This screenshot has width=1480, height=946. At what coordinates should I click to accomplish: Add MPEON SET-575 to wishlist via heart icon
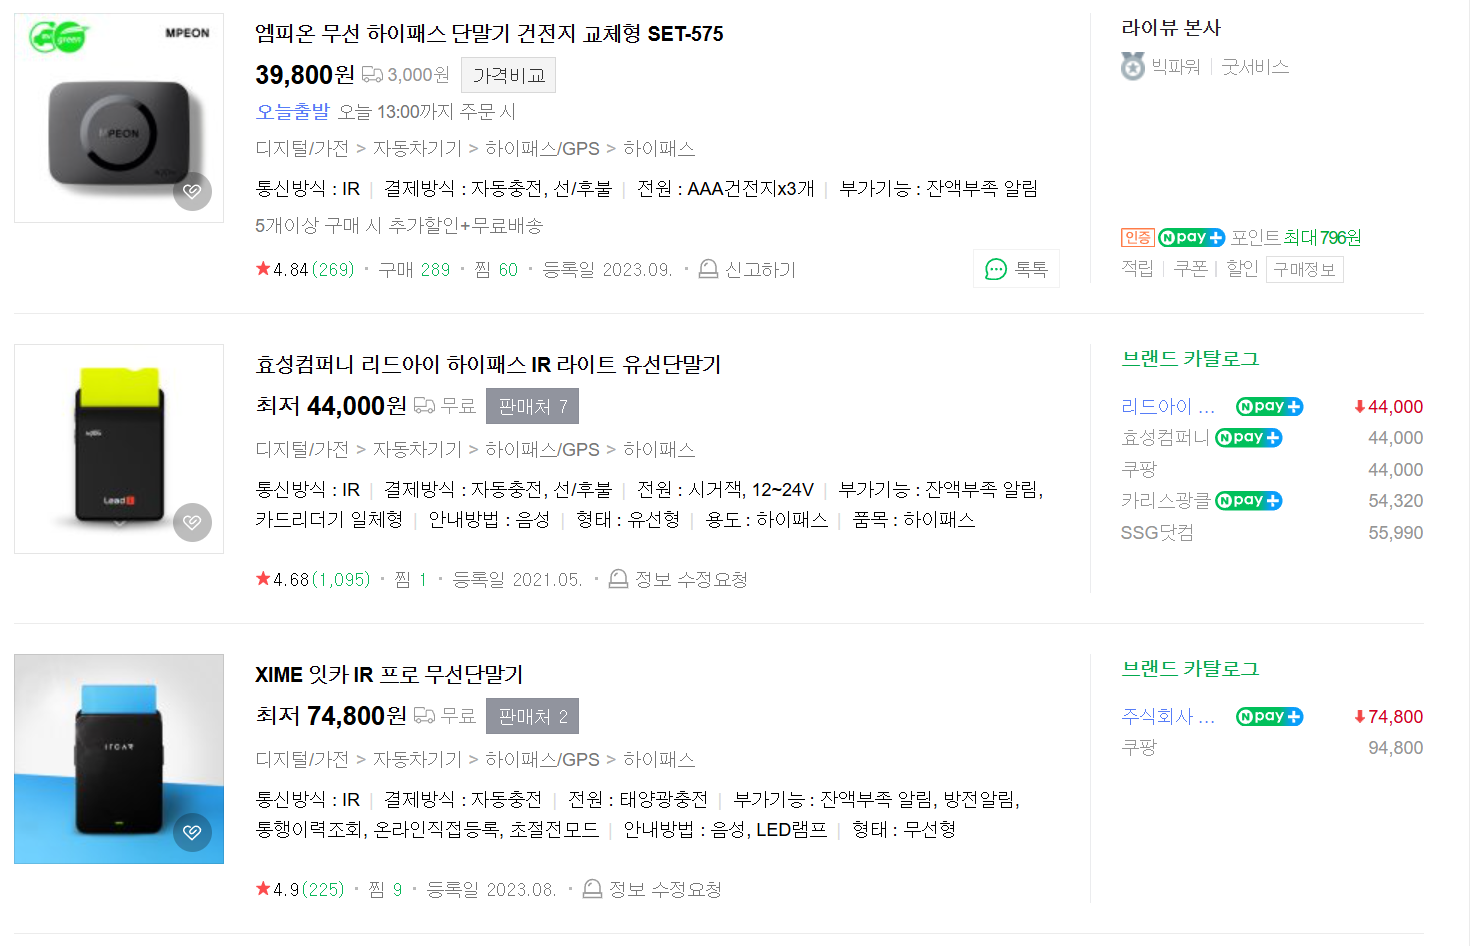192,191
